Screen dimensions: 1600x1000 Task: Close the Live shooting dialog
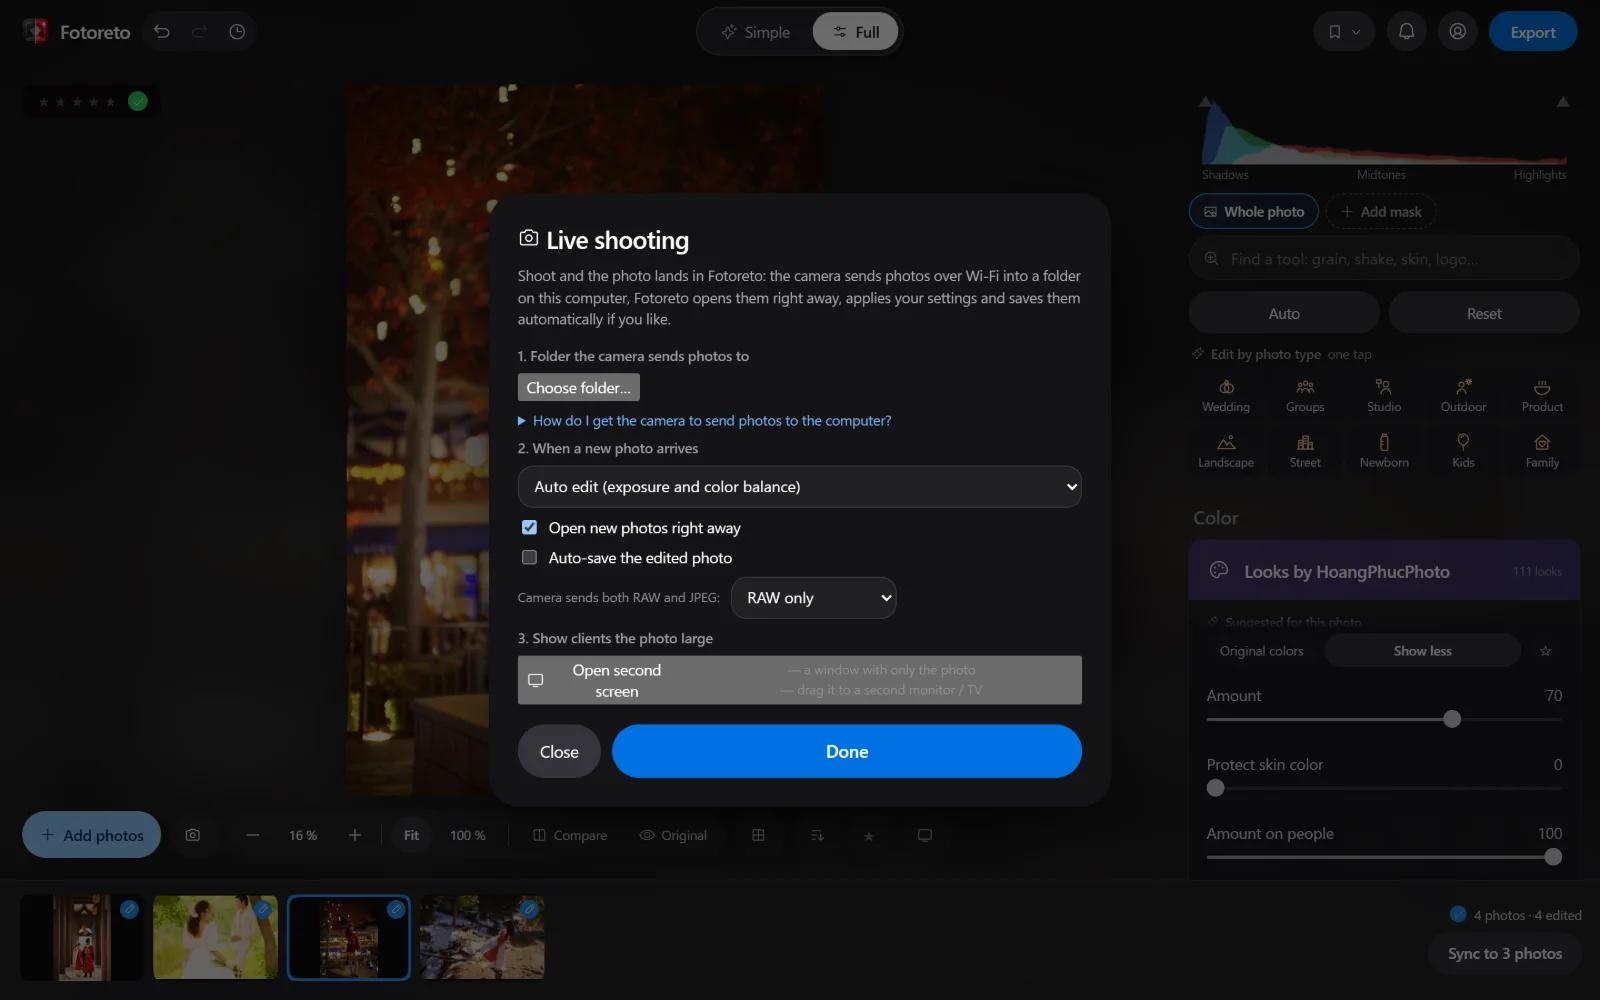click(x=559, y=751)
